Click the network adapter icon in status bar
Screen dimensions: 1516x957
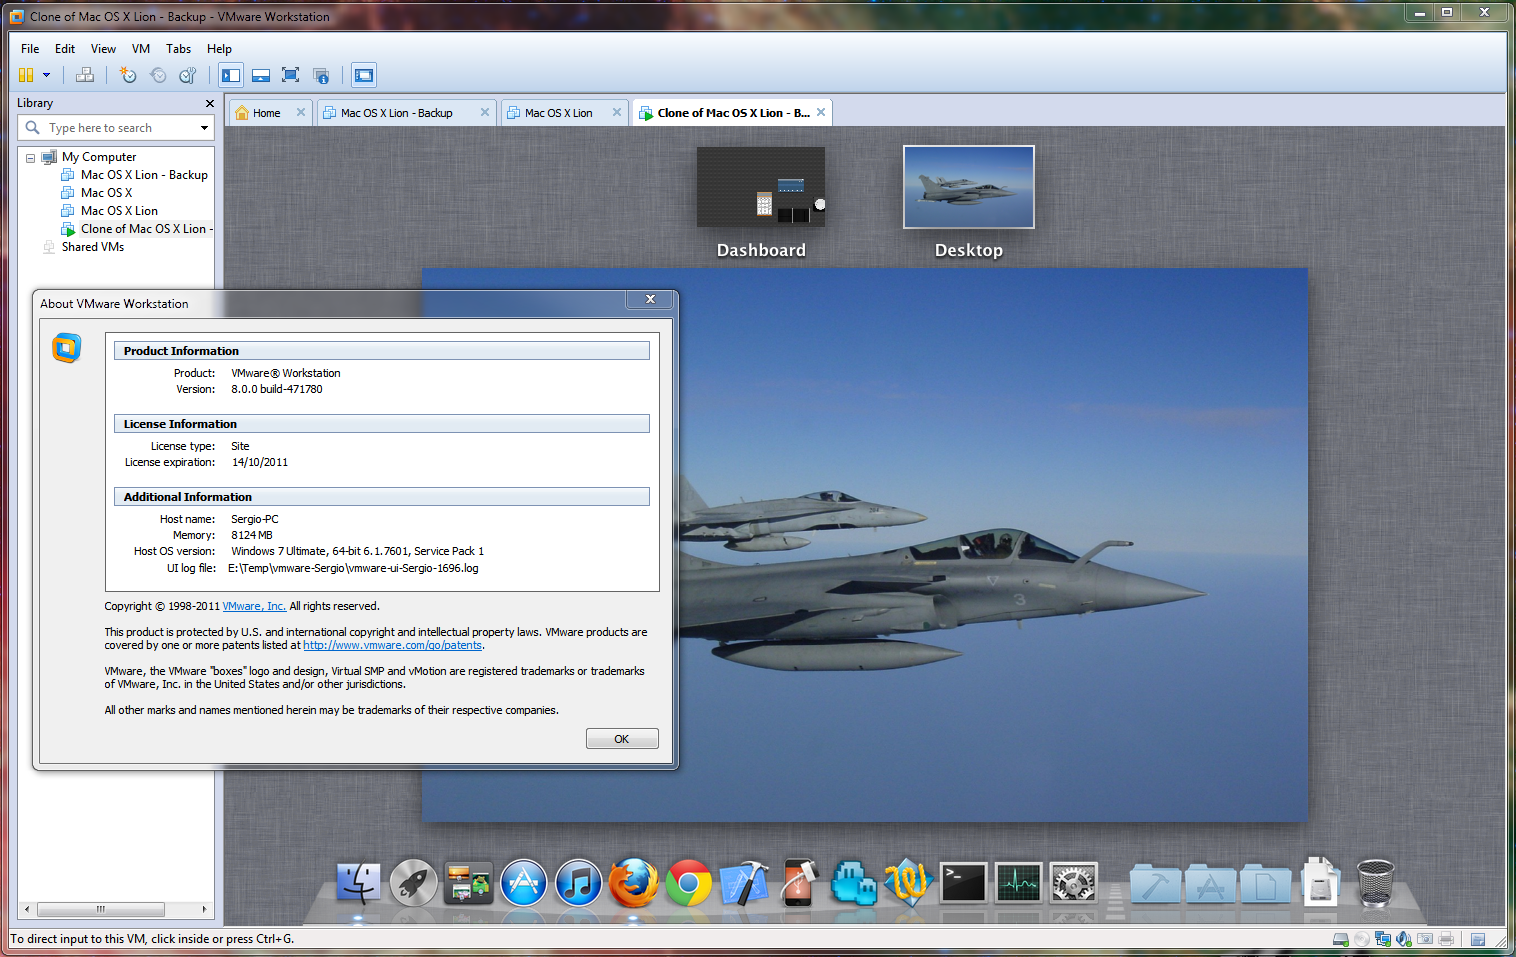point(1383,939)
